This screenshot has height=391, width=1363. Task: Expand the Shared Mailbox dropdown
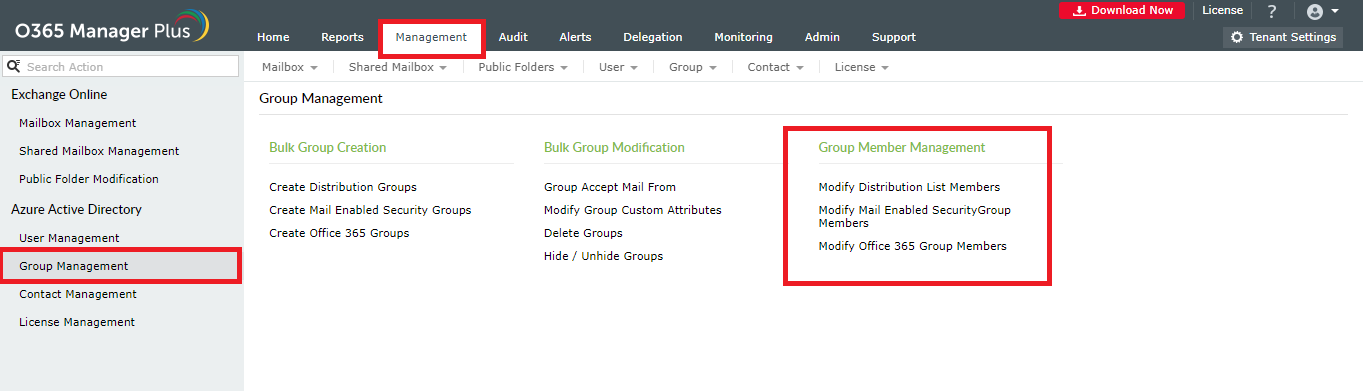397,67
